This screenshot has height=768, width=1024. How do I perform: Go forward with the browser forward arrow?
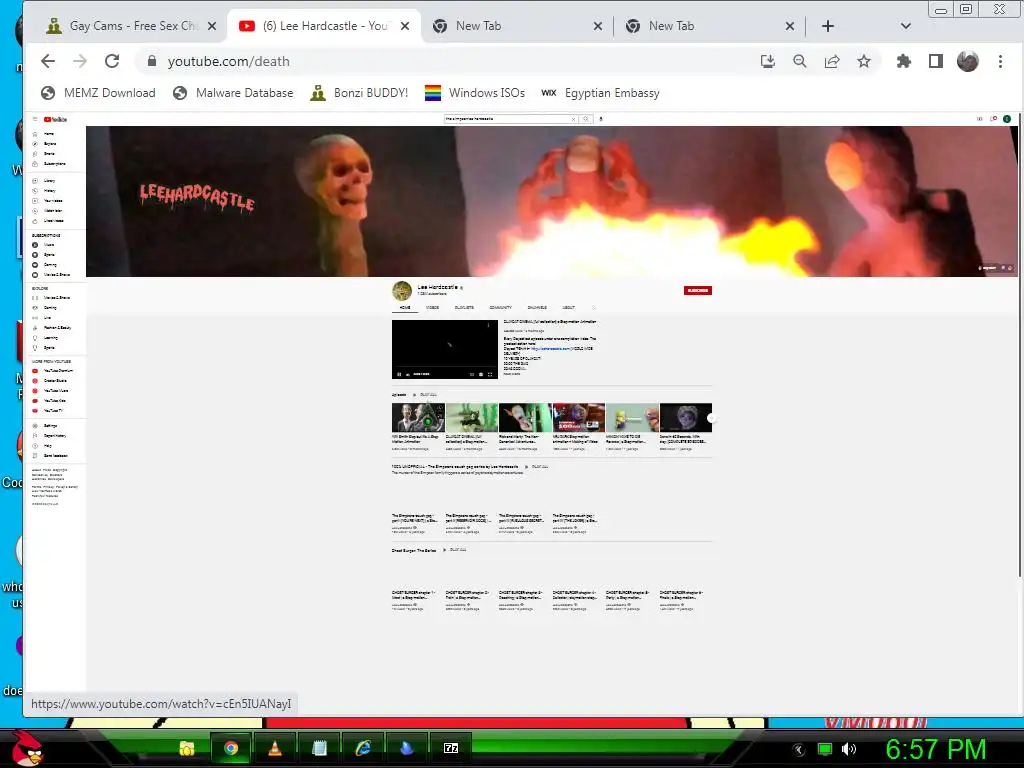point(80,61)
